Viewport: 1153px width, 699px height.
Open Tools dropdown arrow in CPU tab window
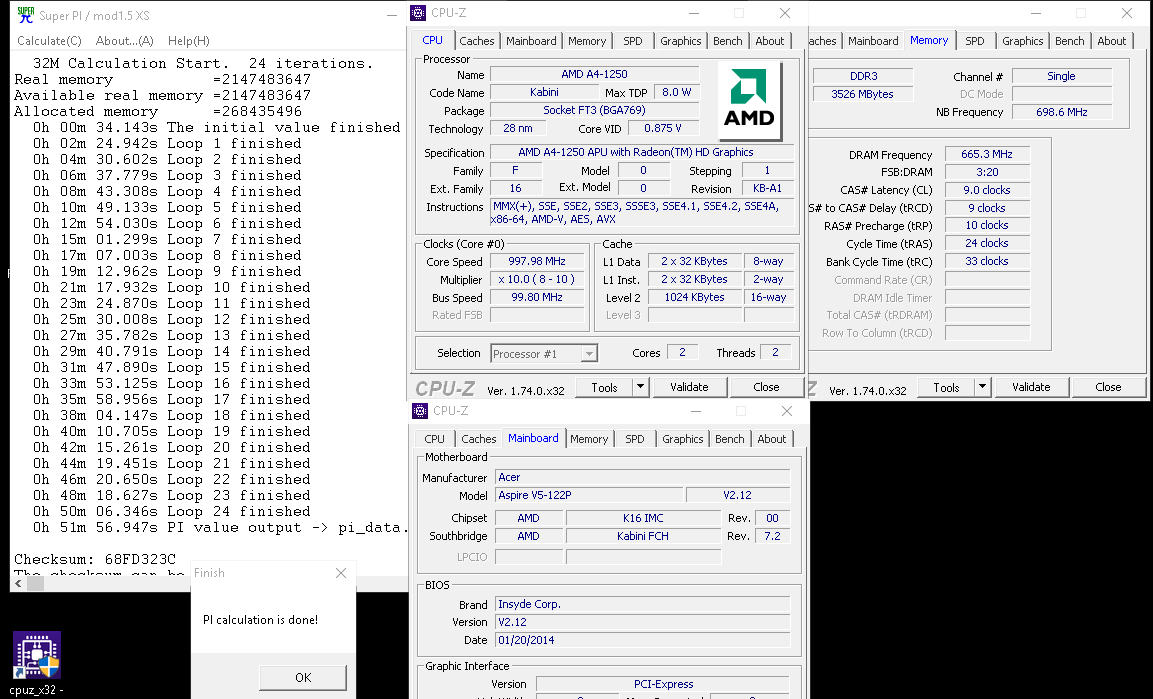click(640, 387)
